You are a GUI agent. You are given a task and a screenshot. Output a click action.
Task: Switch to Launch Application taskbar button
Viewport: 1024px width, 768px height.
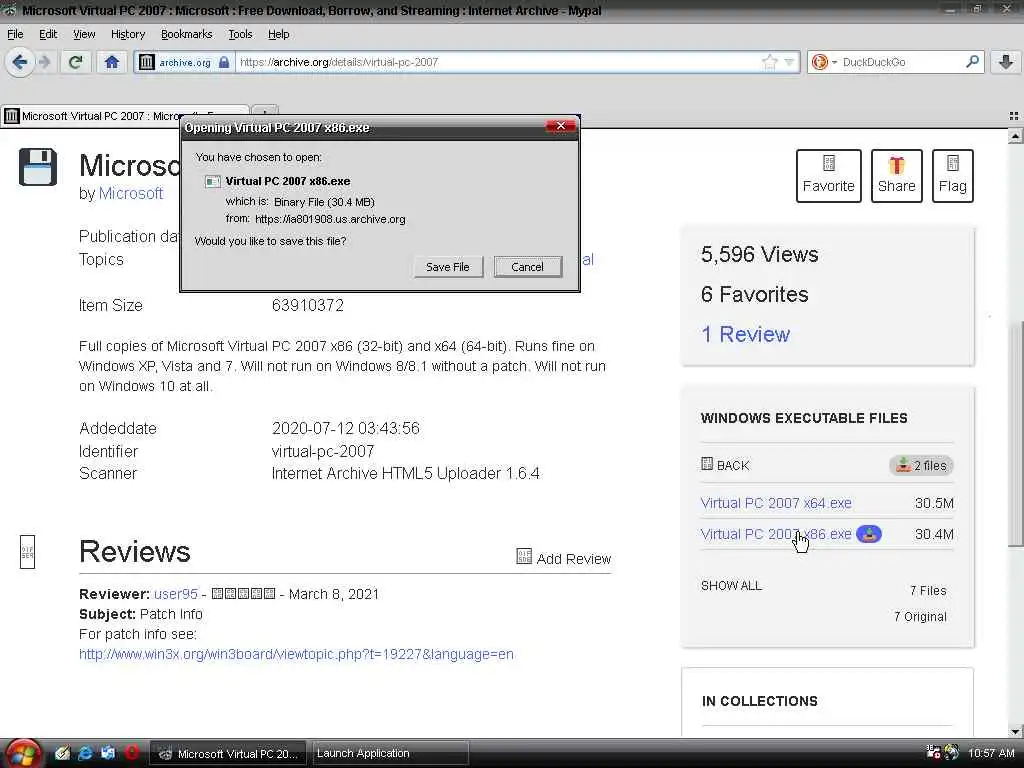tap(391, 754)
